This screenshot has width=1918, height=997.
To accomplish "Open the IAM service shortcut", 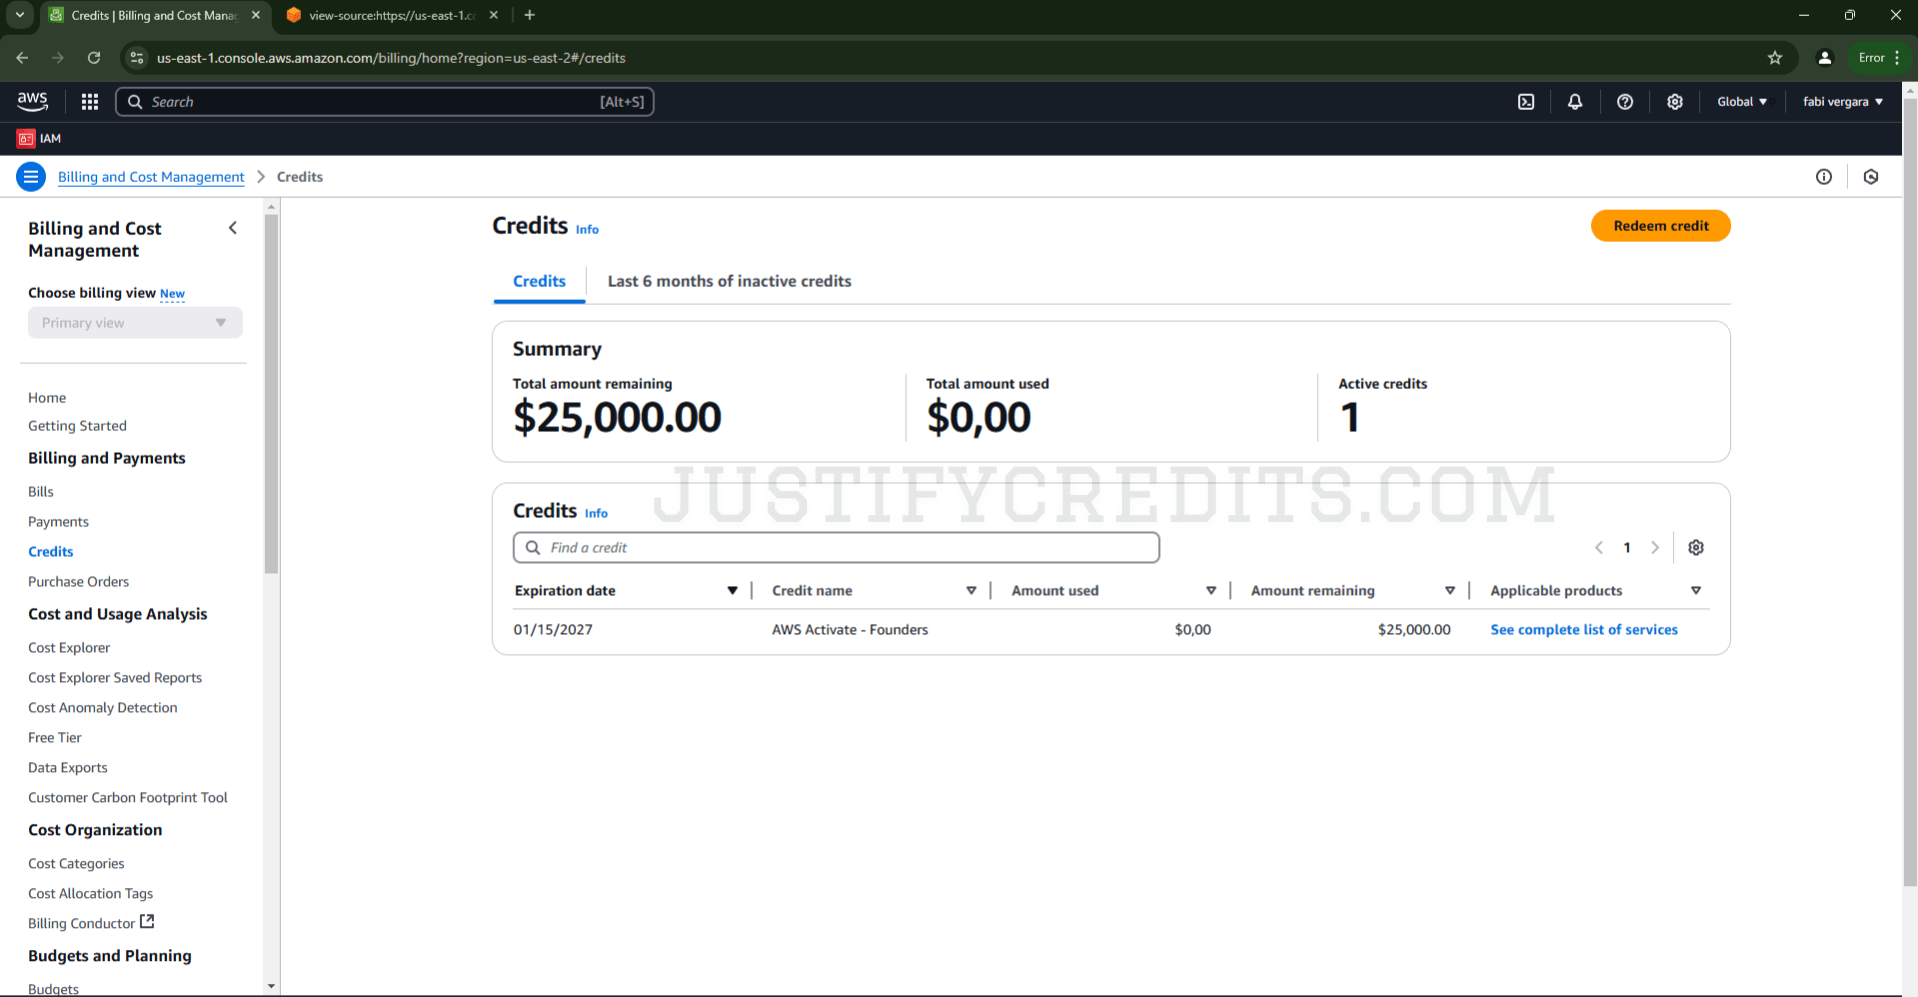I will click(39, 139).
